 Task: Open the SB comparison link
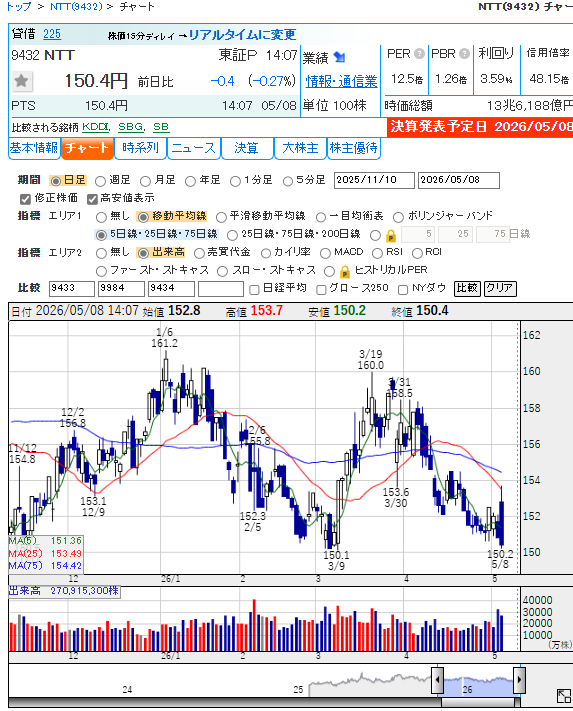click(x=161, y=127)
